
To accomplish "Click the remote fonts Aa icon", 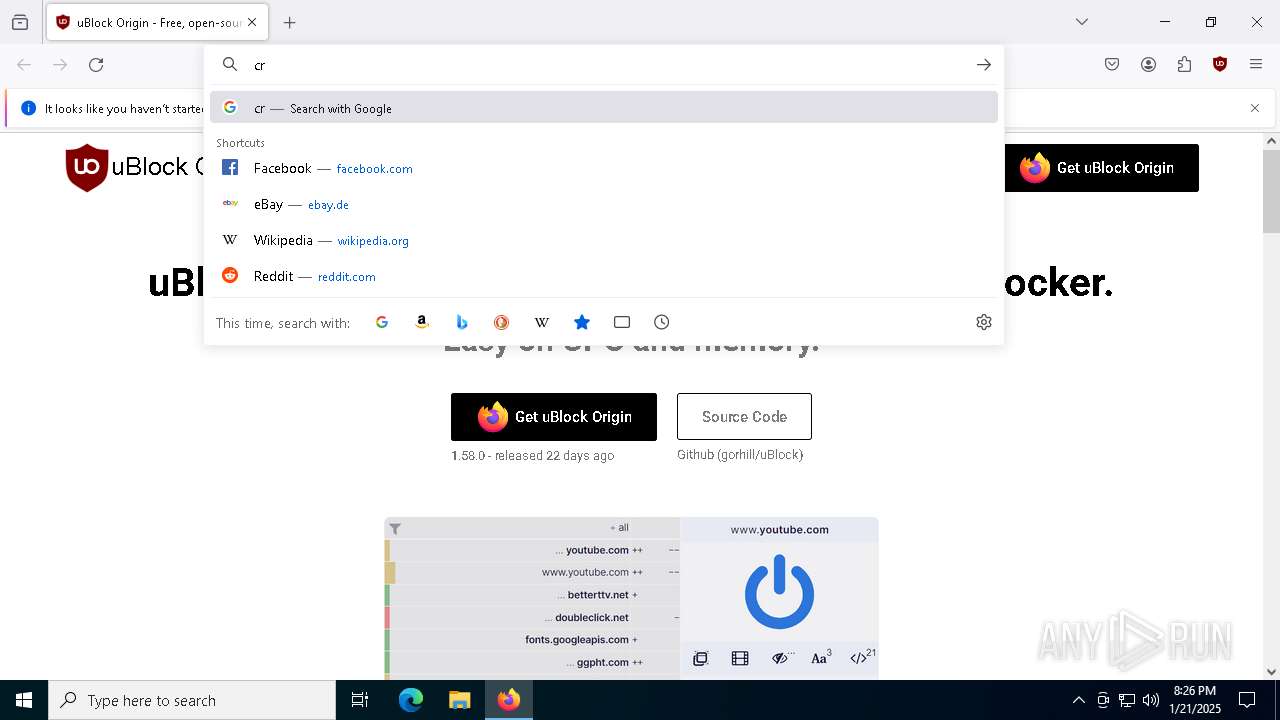I will coord(821,657).
